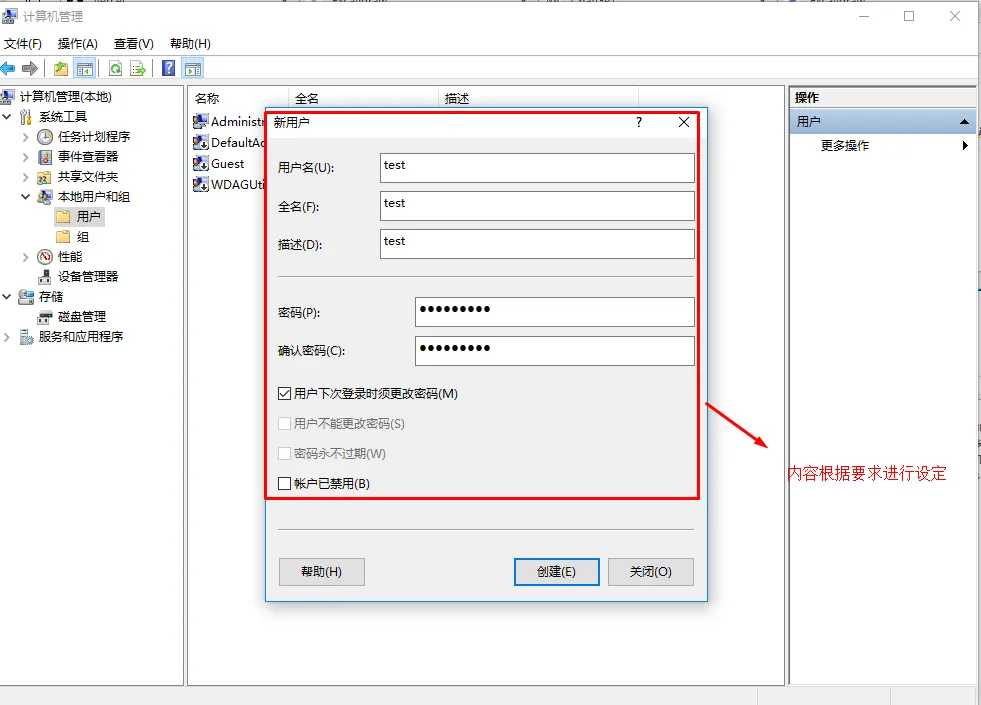
Task: Click the Back arrow toolbar icon
Action: coord(8,68)
